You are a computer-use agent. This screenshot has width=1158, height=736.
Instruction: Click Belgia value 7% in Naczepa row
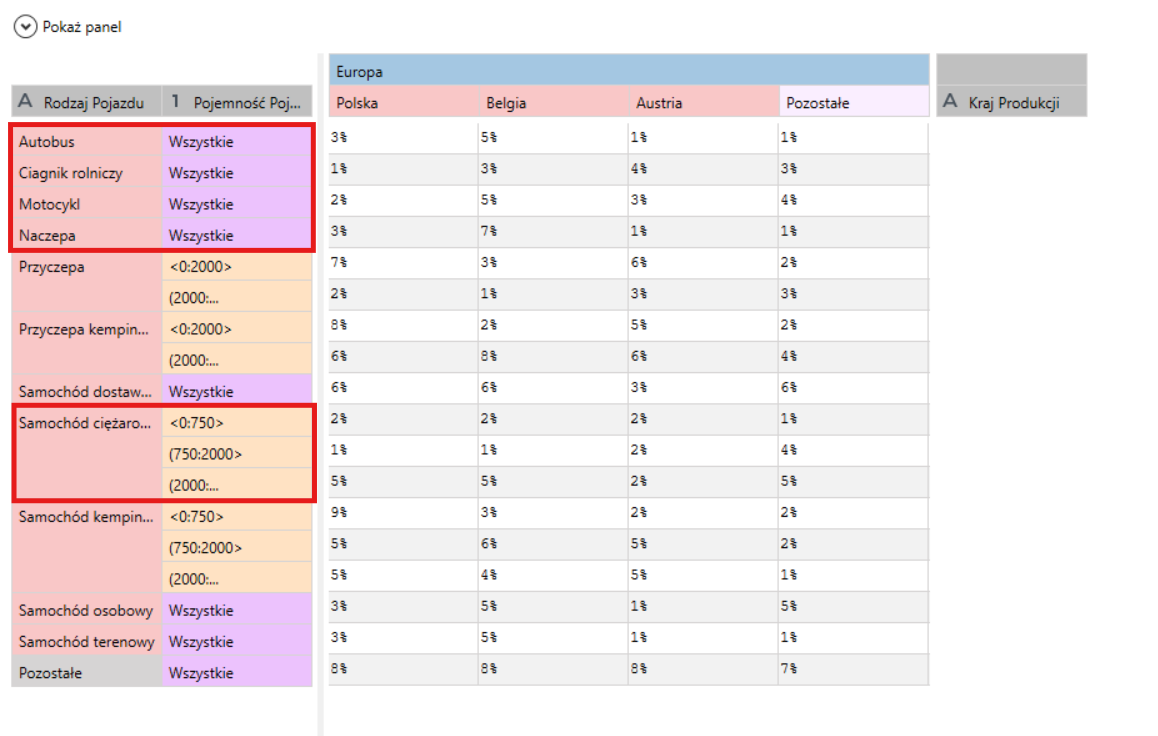[553, 231]
